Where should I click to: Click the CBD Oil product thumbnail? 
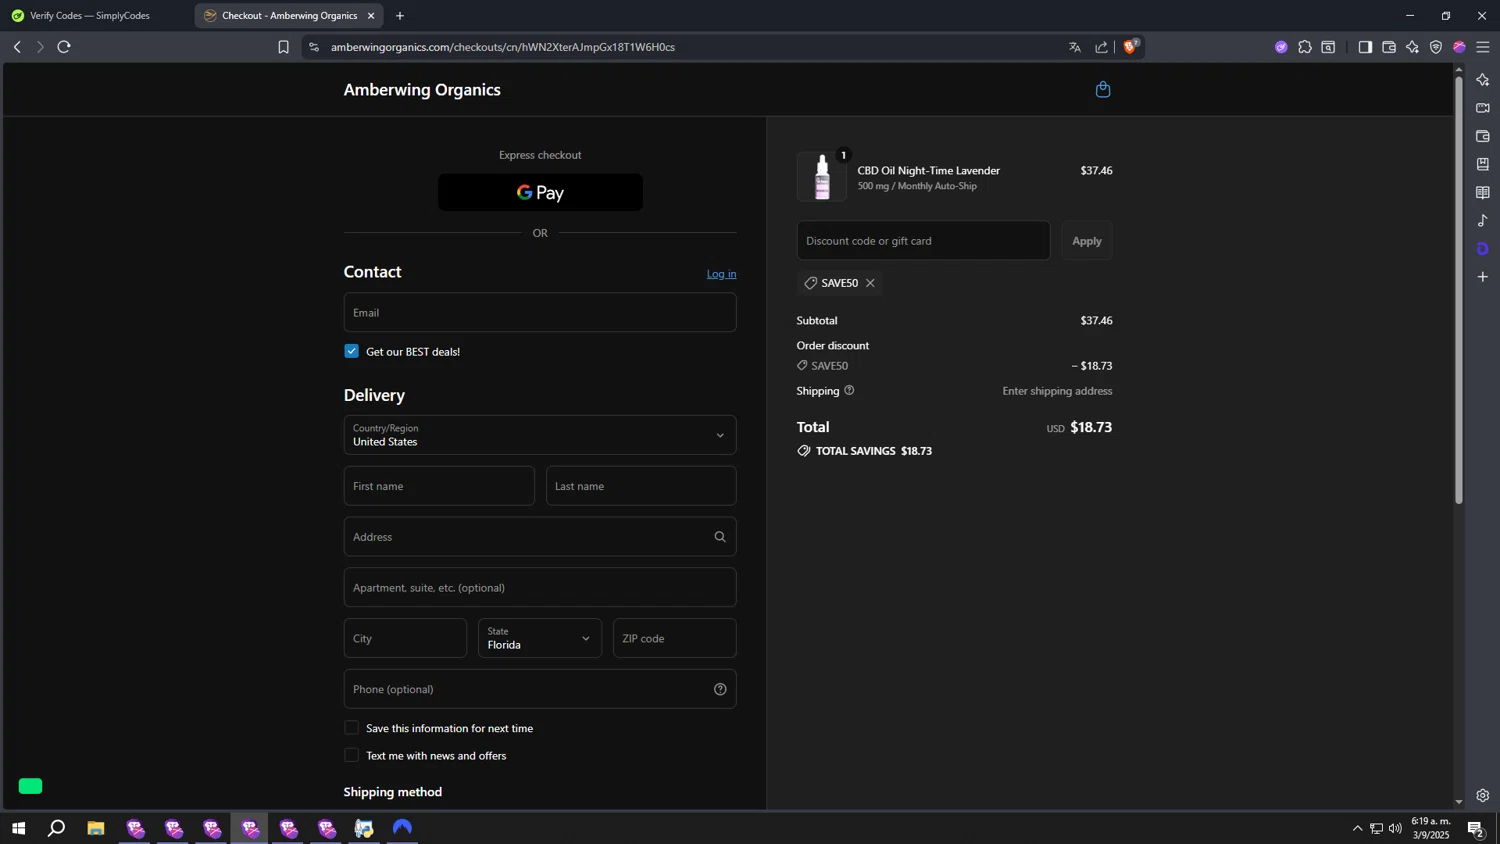(822, 177)
